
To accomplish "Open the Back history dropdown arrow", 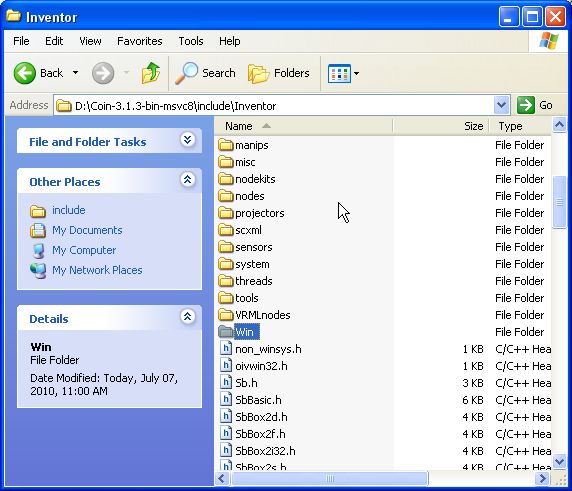I will tap(75, 73).
